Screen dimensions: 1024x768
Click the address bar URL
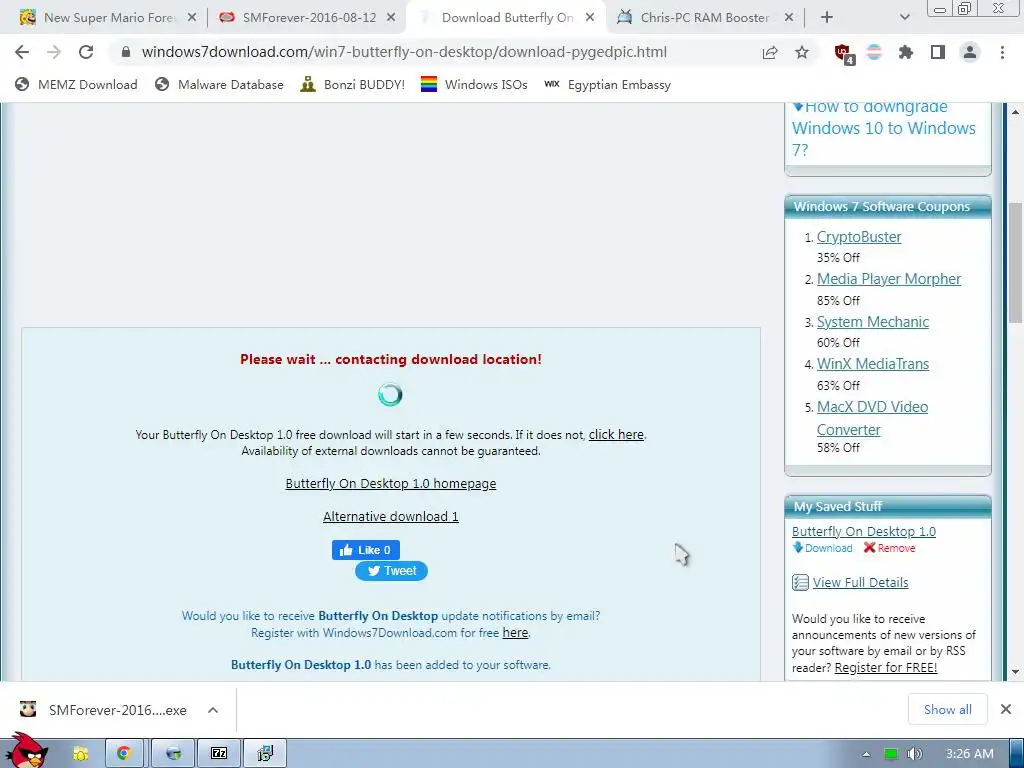[404, 52]
